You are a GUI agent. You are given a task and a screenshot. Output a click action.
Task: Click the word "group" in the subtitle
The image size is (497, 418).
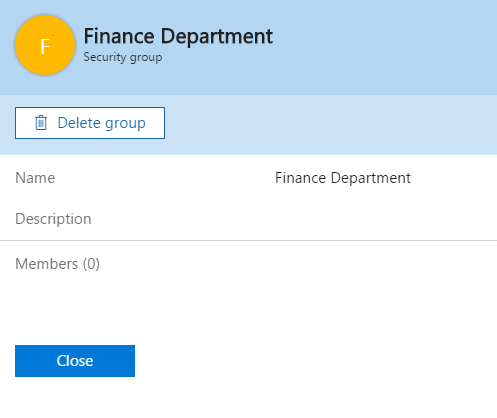point(146,58)
